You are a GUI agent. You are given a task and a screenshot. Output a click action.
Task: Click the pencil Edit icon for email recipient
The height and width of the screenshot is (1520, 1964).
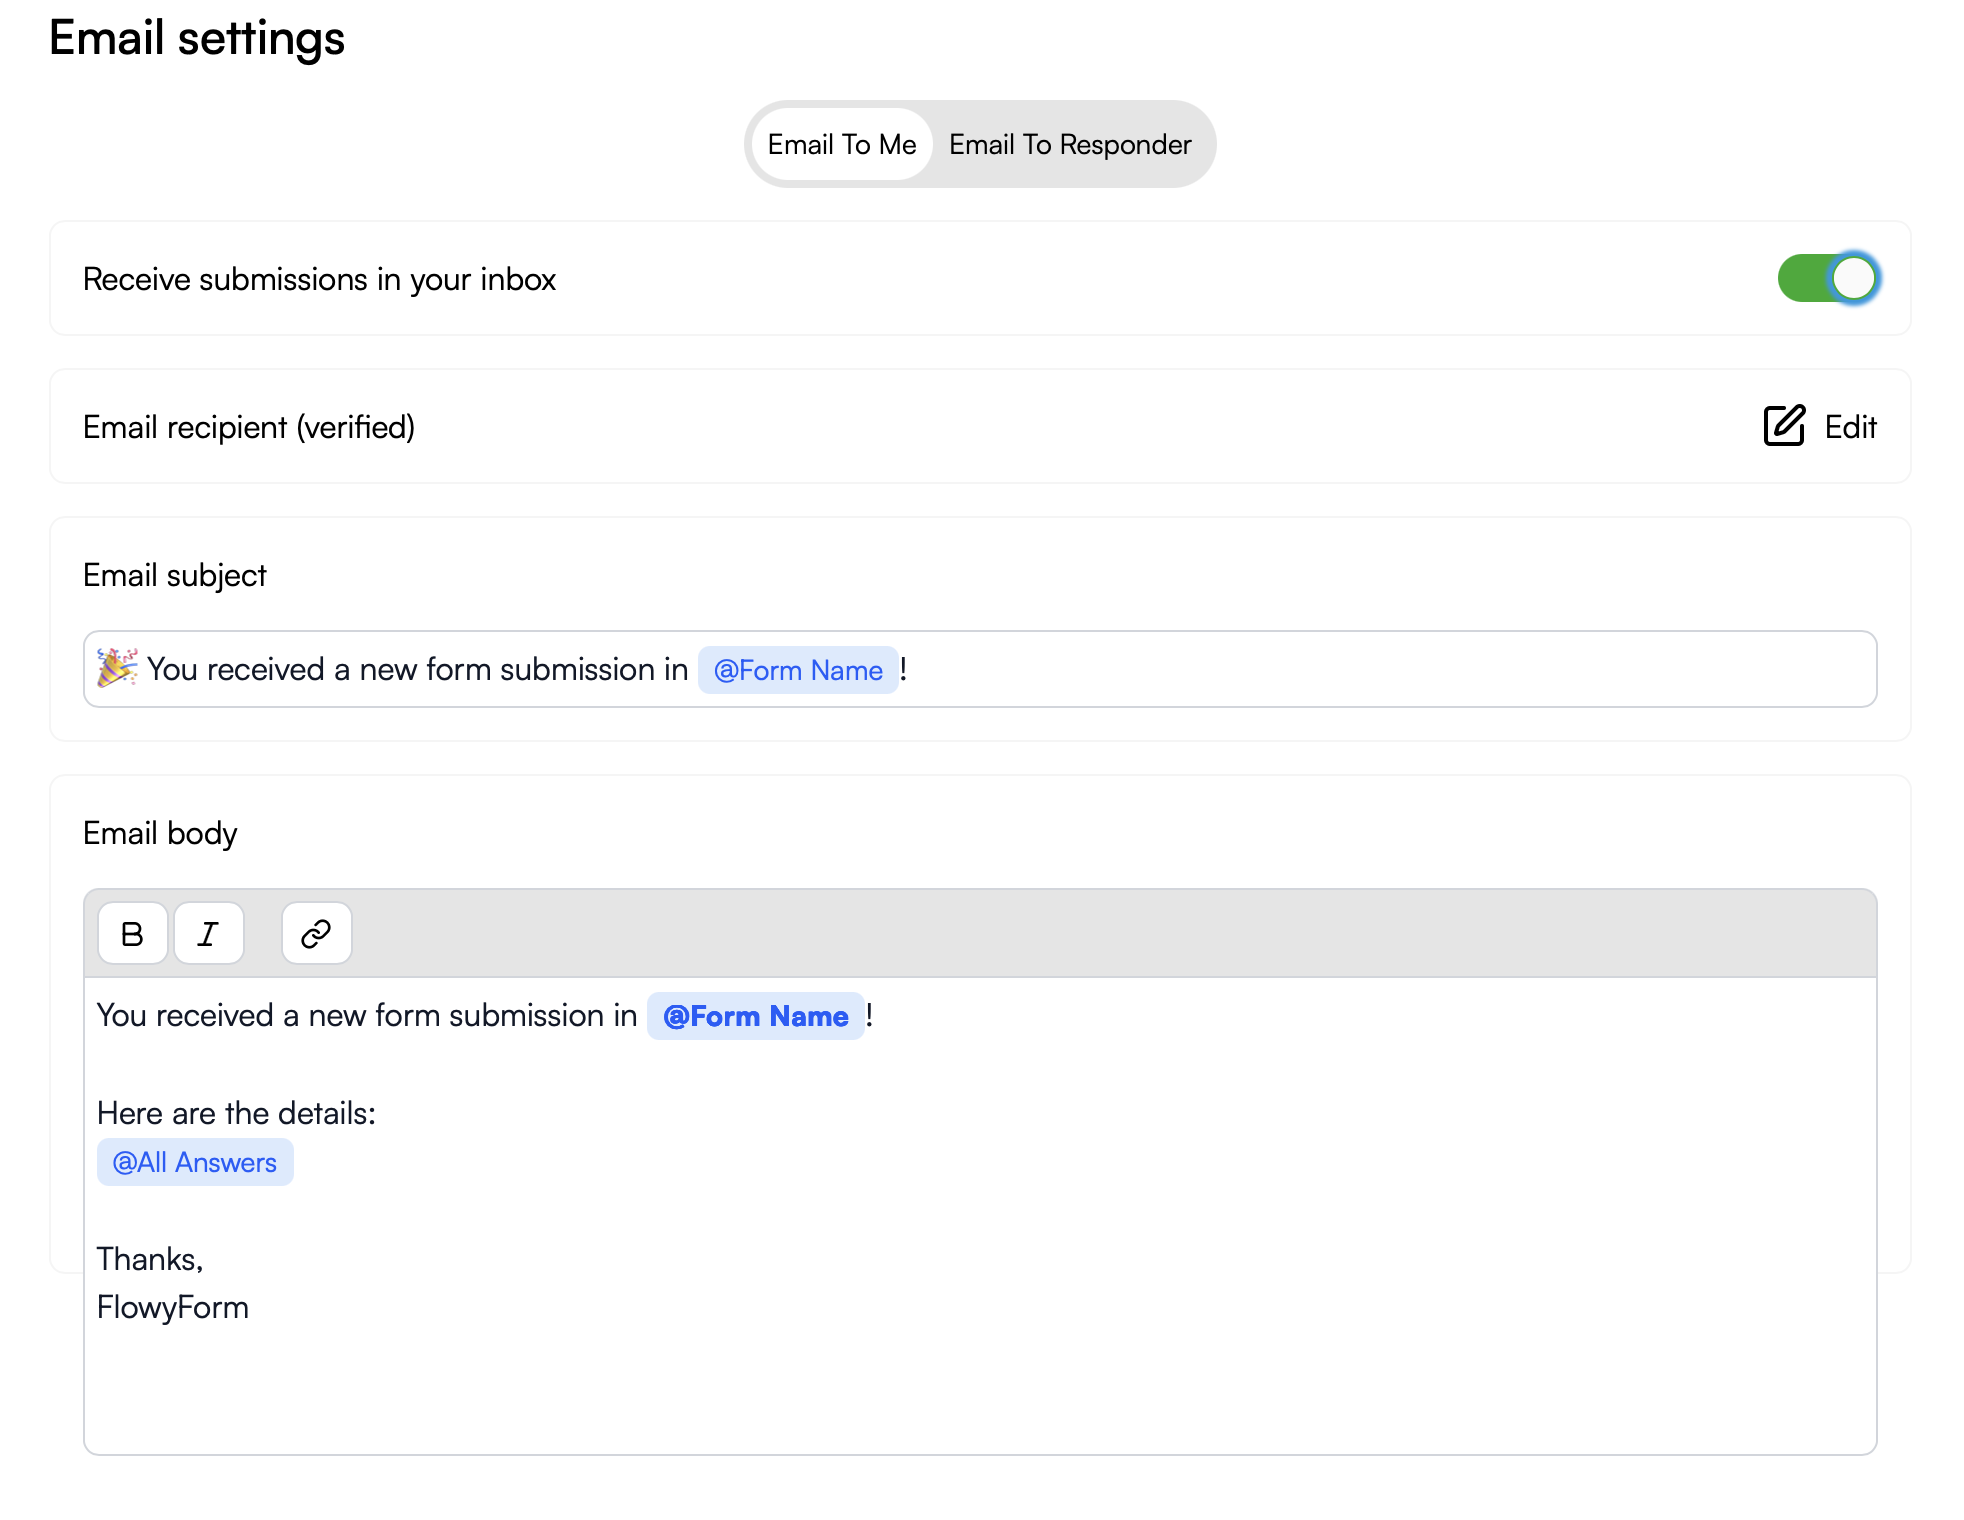pos(1785,426)
